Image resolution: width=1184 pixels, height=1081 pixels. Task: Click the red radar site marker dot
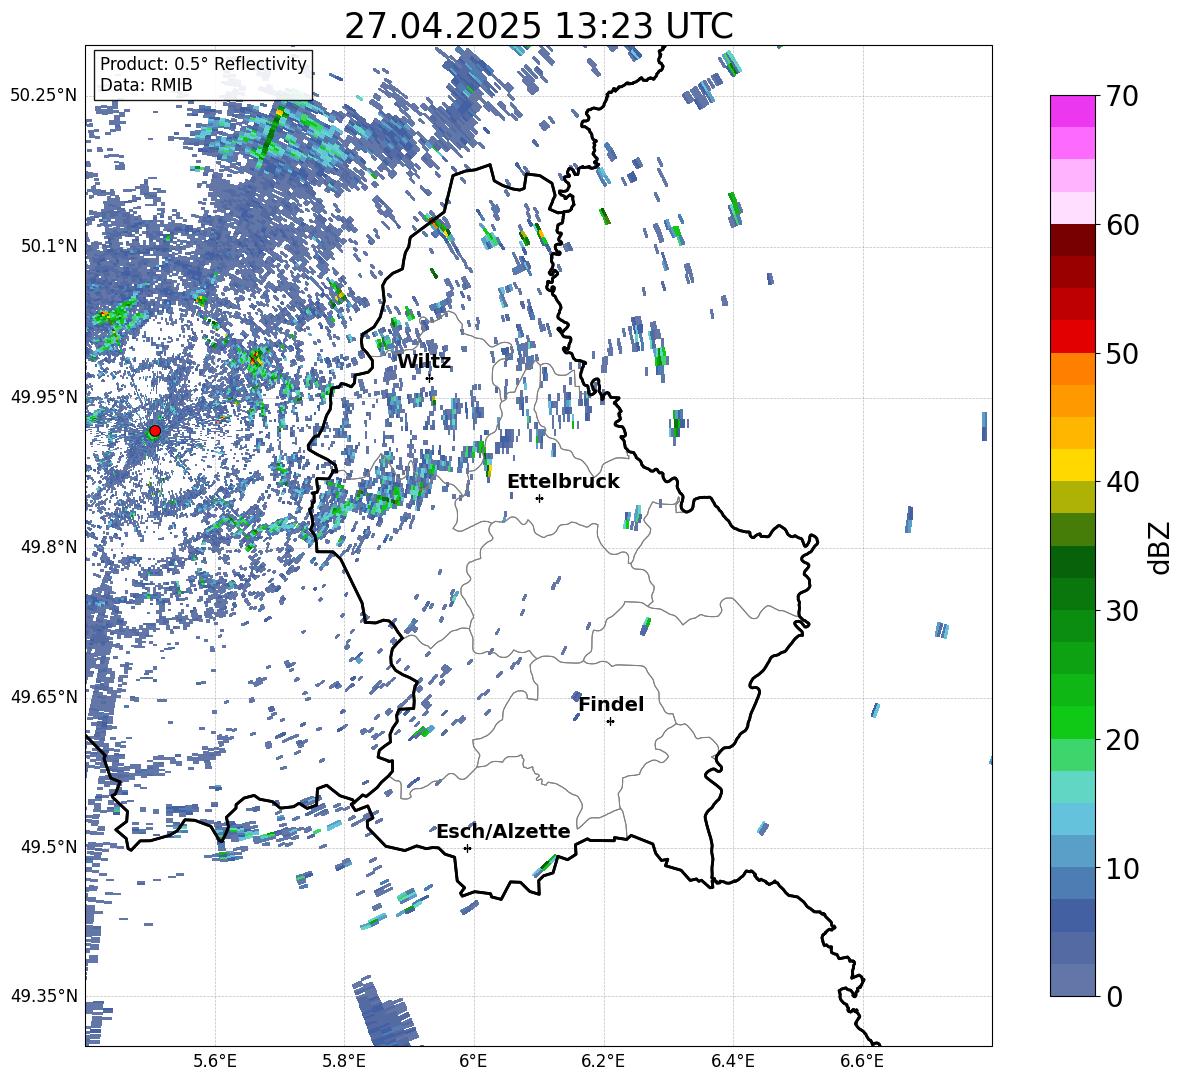click(x=155, y=430)
